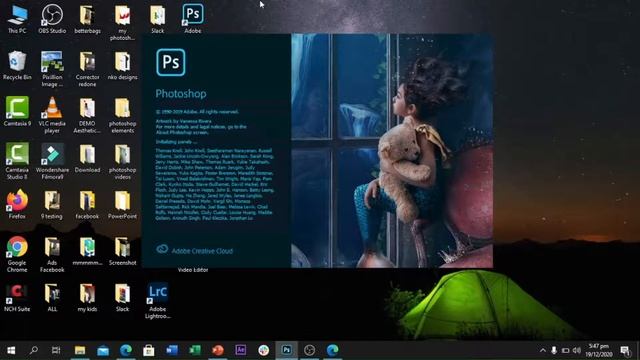Image resolution: width=640 pixels, height=360 pixels.
Task: Select the Slack folder beside the Adobe shortcut
Action: pos(158,18)
